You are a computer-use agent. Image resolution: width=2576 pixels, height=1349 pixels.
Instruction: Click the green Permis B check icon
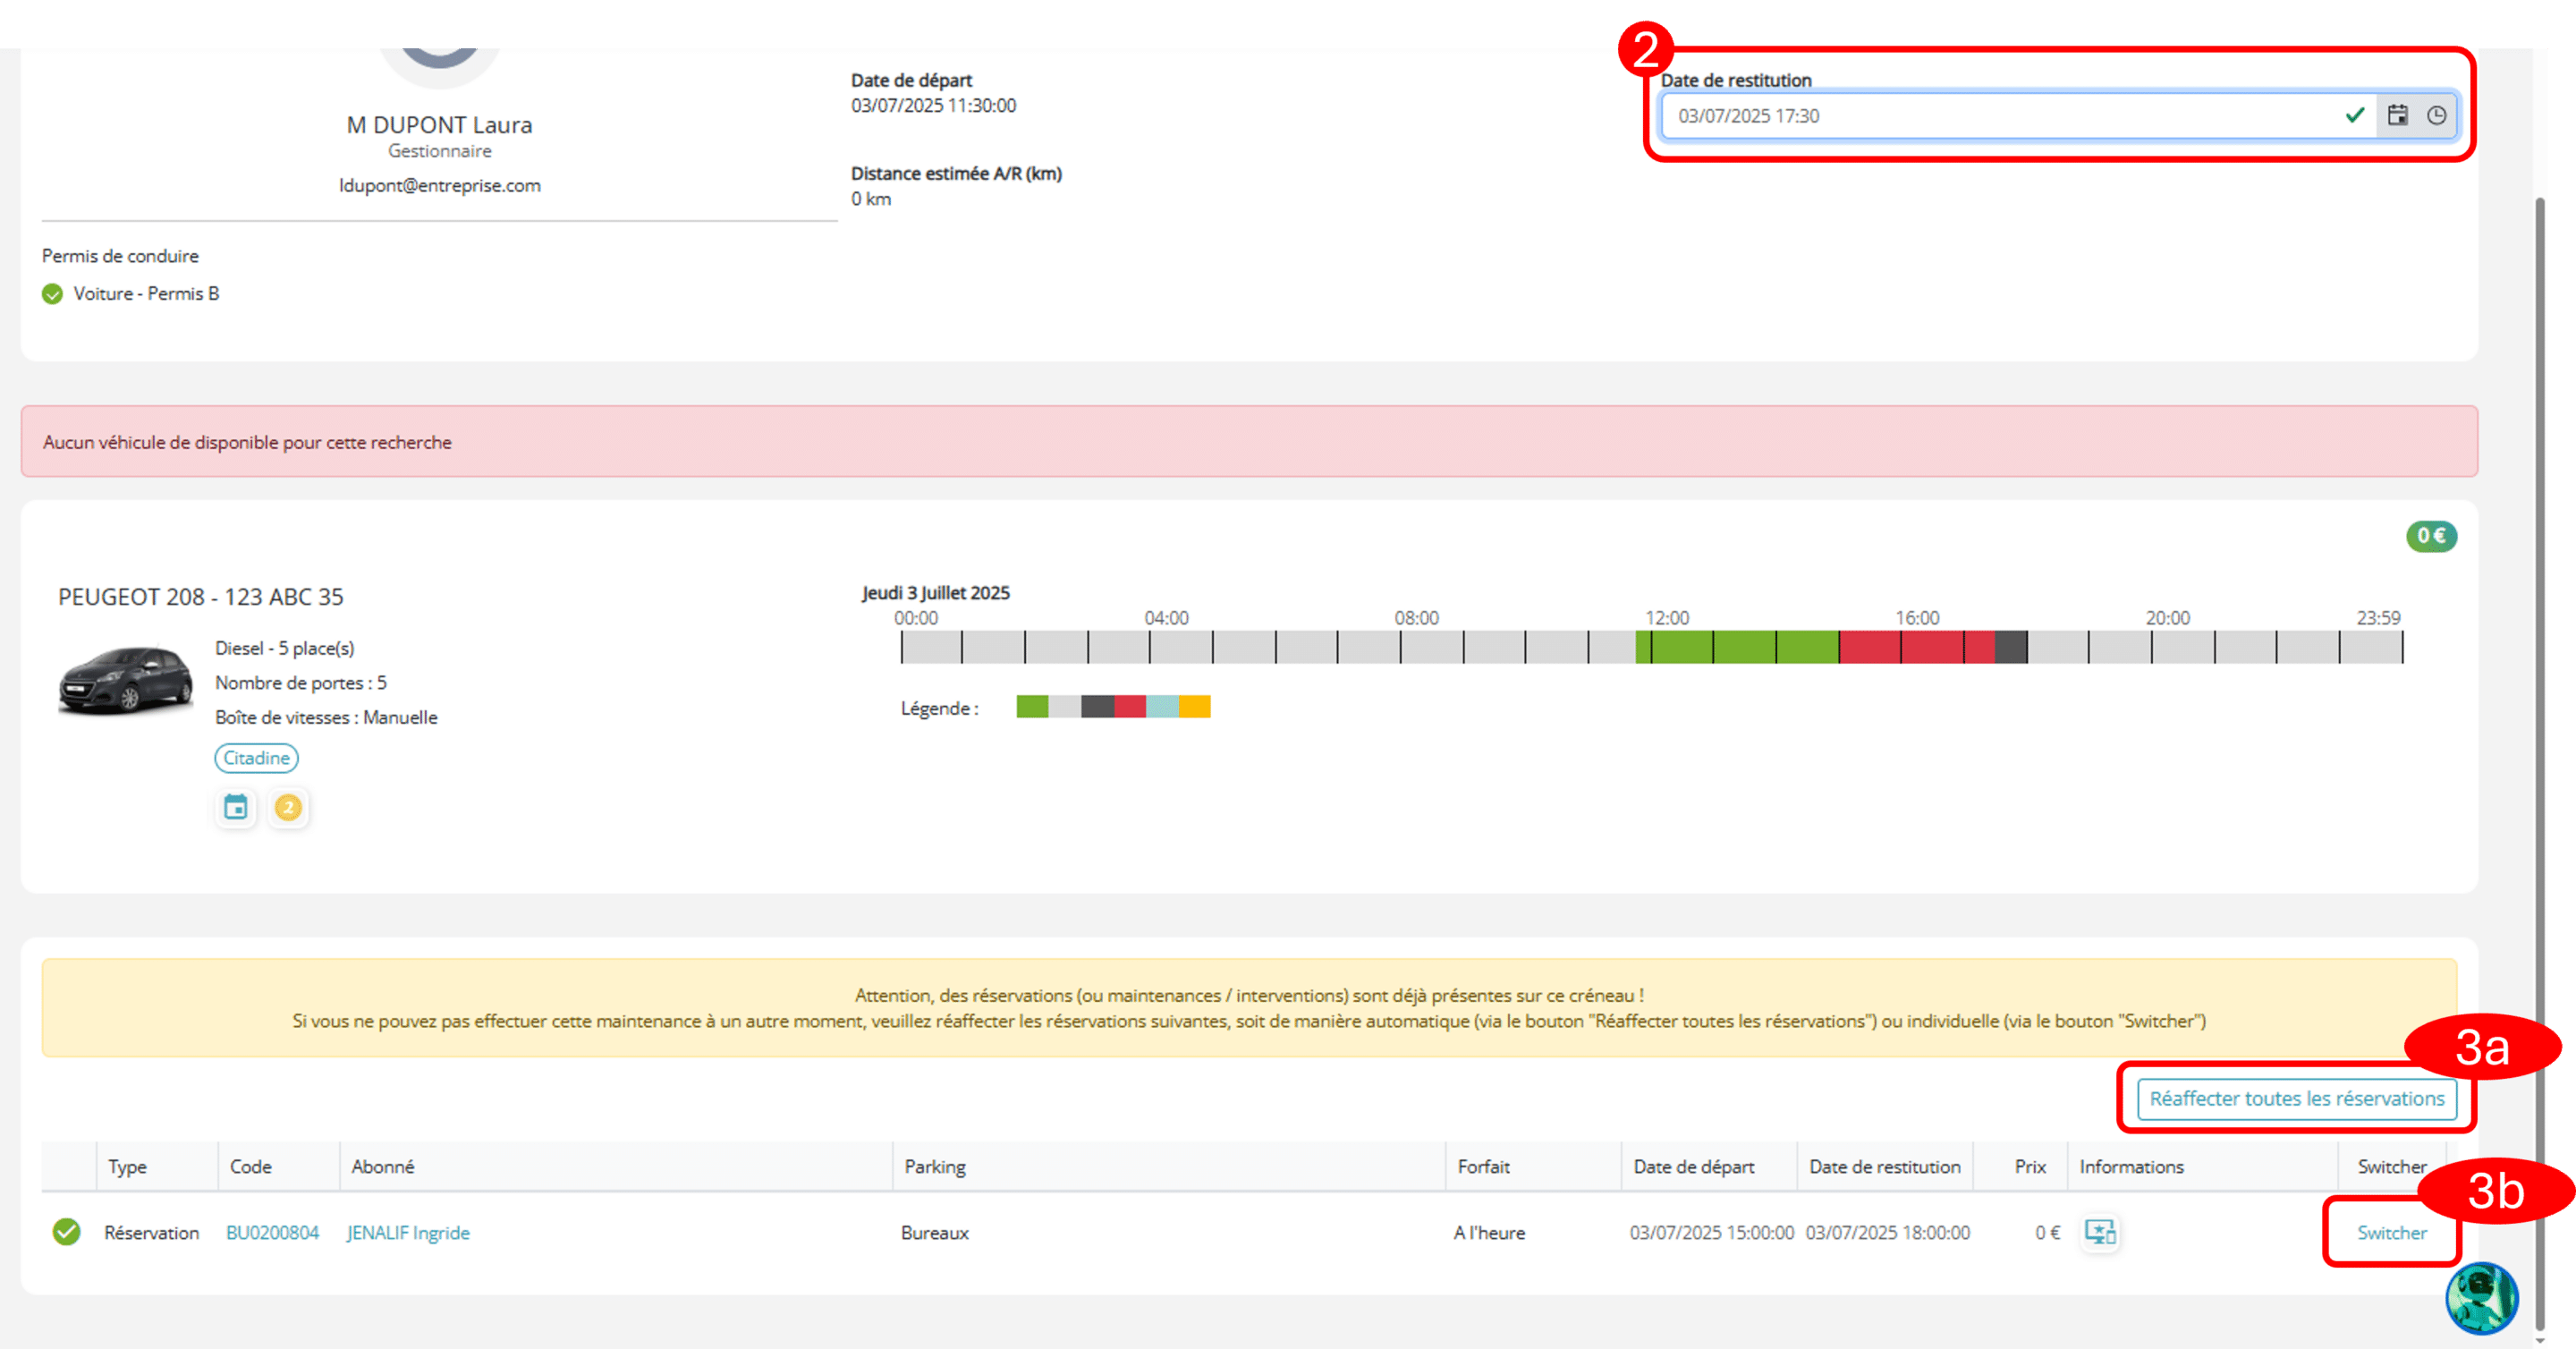(52, 293)
